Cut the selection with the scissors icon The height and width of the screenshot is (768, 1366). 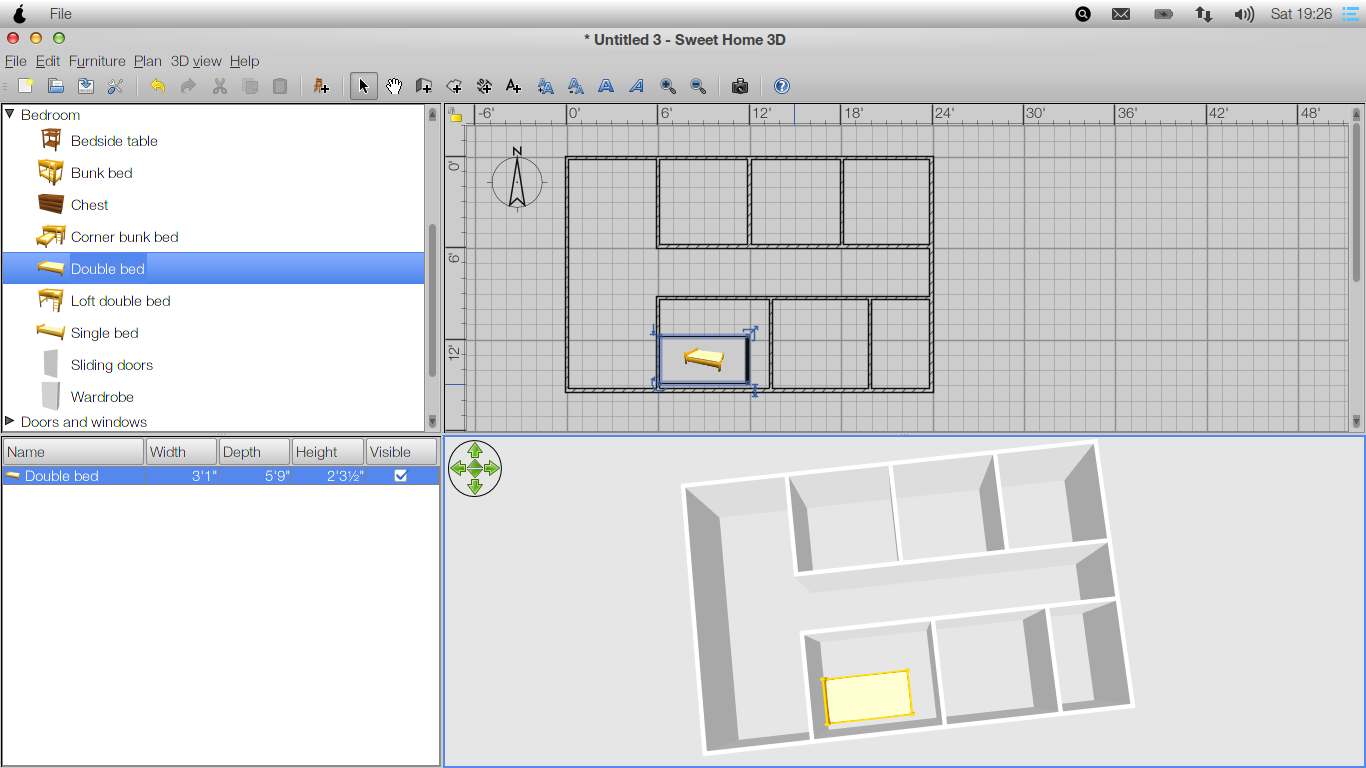coord(219,86)
